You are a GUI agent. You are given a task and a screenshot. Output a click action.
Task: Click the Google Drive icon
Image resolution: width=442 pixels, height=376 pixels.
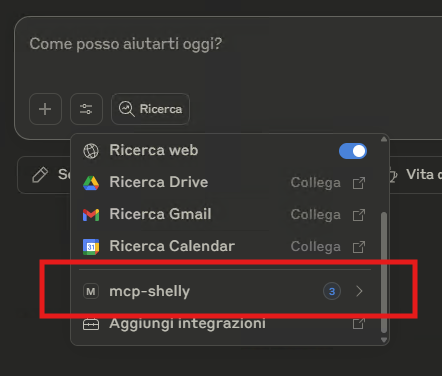[91, 183]
